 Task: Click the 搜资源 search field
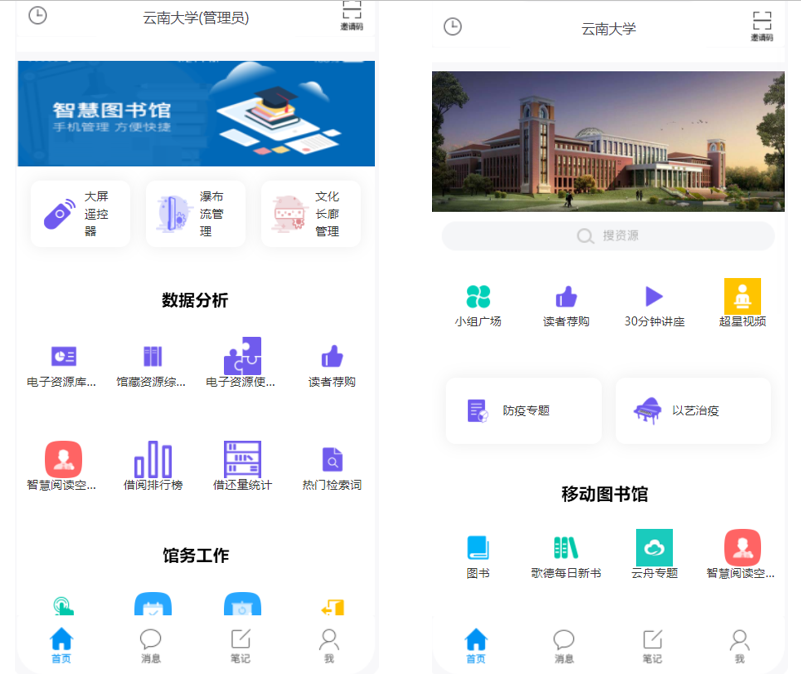pos(608,236)
